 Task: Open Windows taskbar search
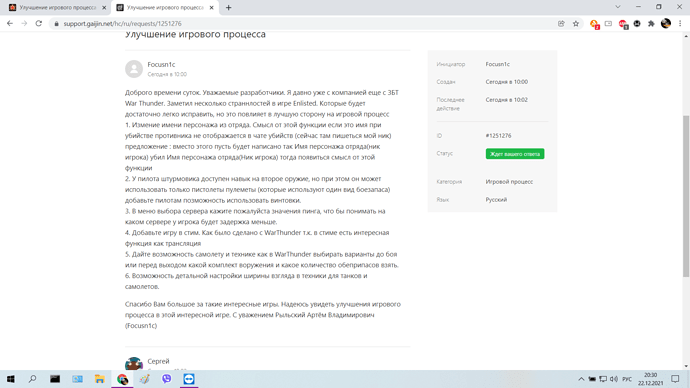coord(33,379)
